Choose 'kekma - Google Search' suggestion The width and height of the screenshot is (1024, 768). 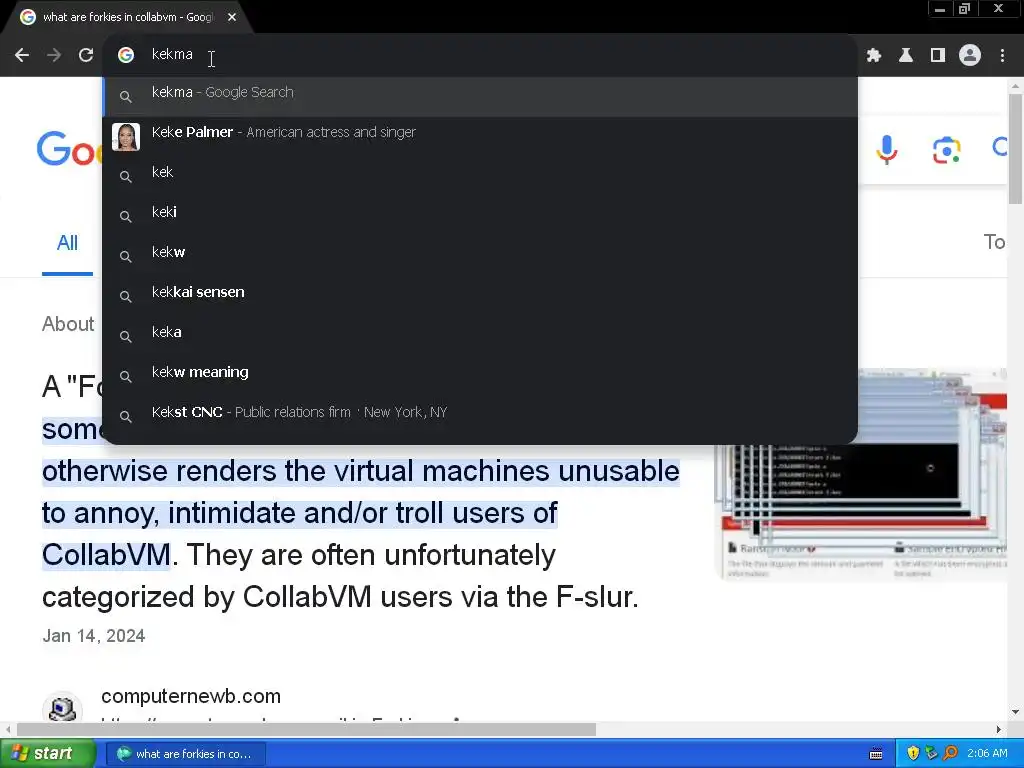point(480,97)
